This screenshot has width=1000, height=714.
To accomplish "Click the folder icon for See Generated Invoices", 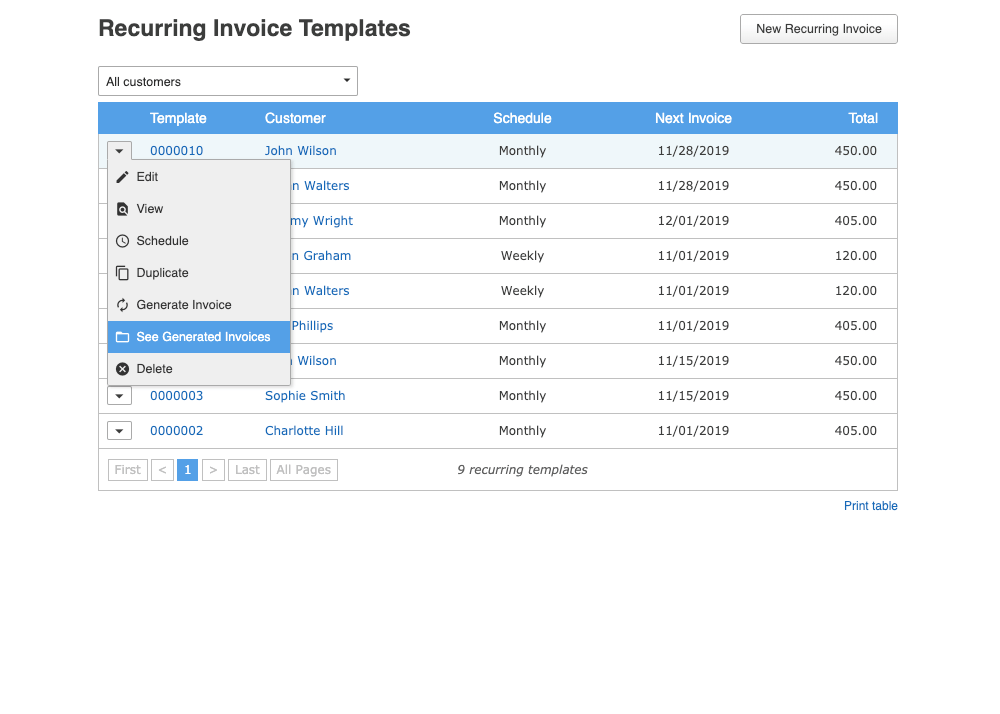I will [x=122, y=337].
